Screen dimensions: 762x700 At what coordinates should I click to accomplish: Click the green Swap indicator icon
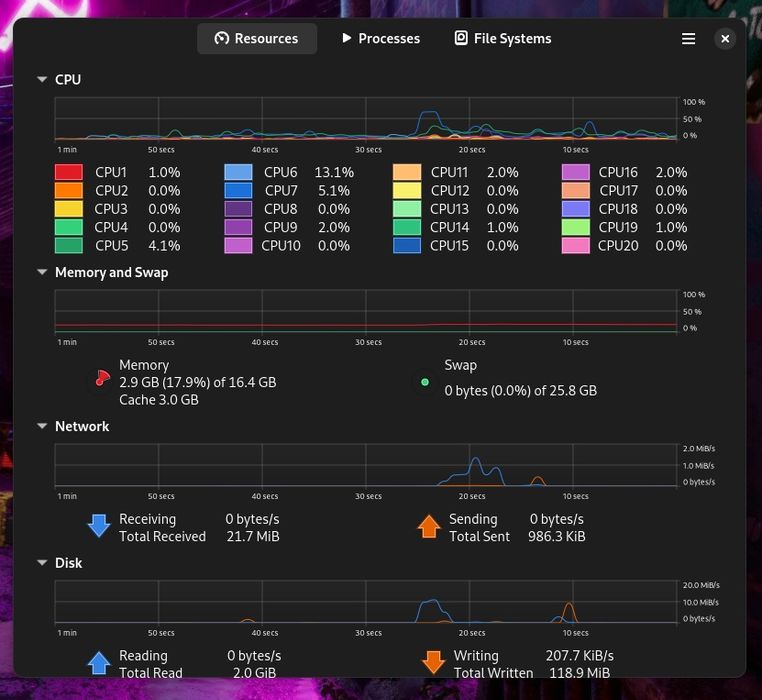click(425, 383)
